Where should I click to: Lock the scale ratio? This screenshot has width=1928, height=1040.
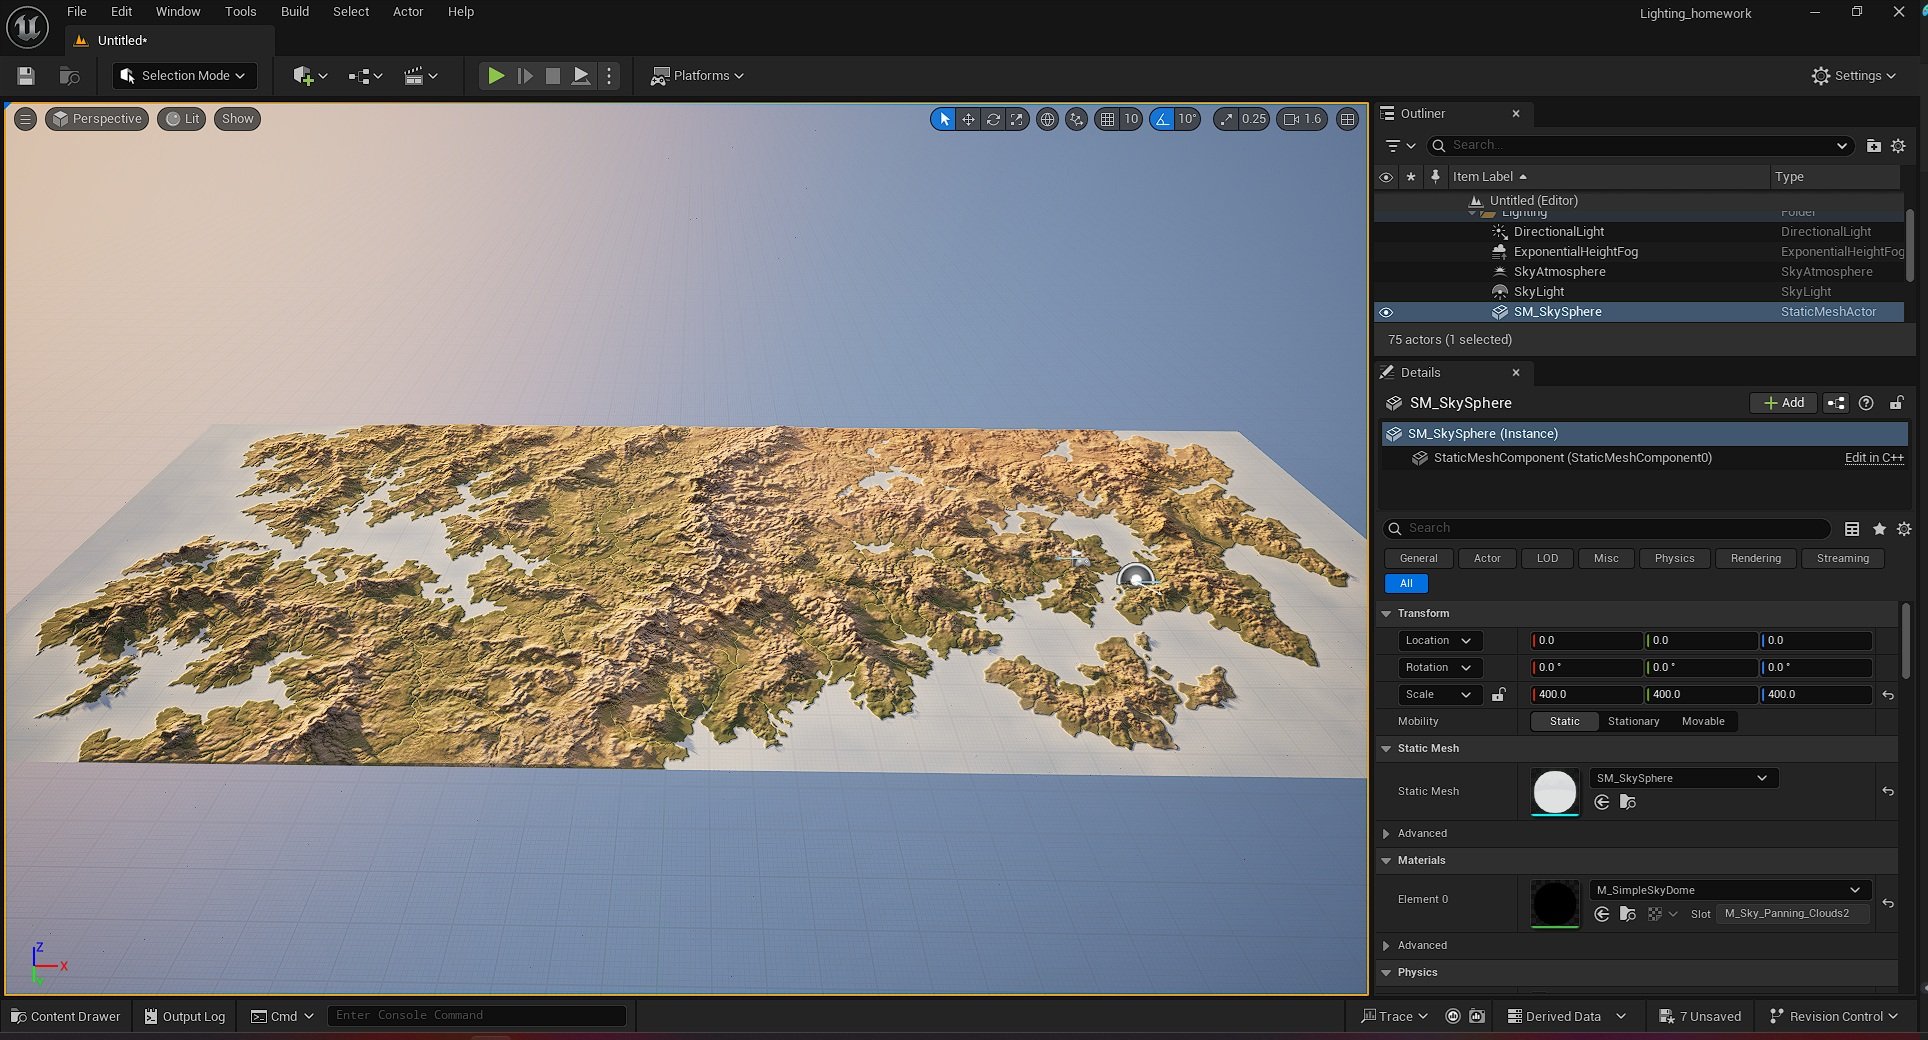point(1498,694)
